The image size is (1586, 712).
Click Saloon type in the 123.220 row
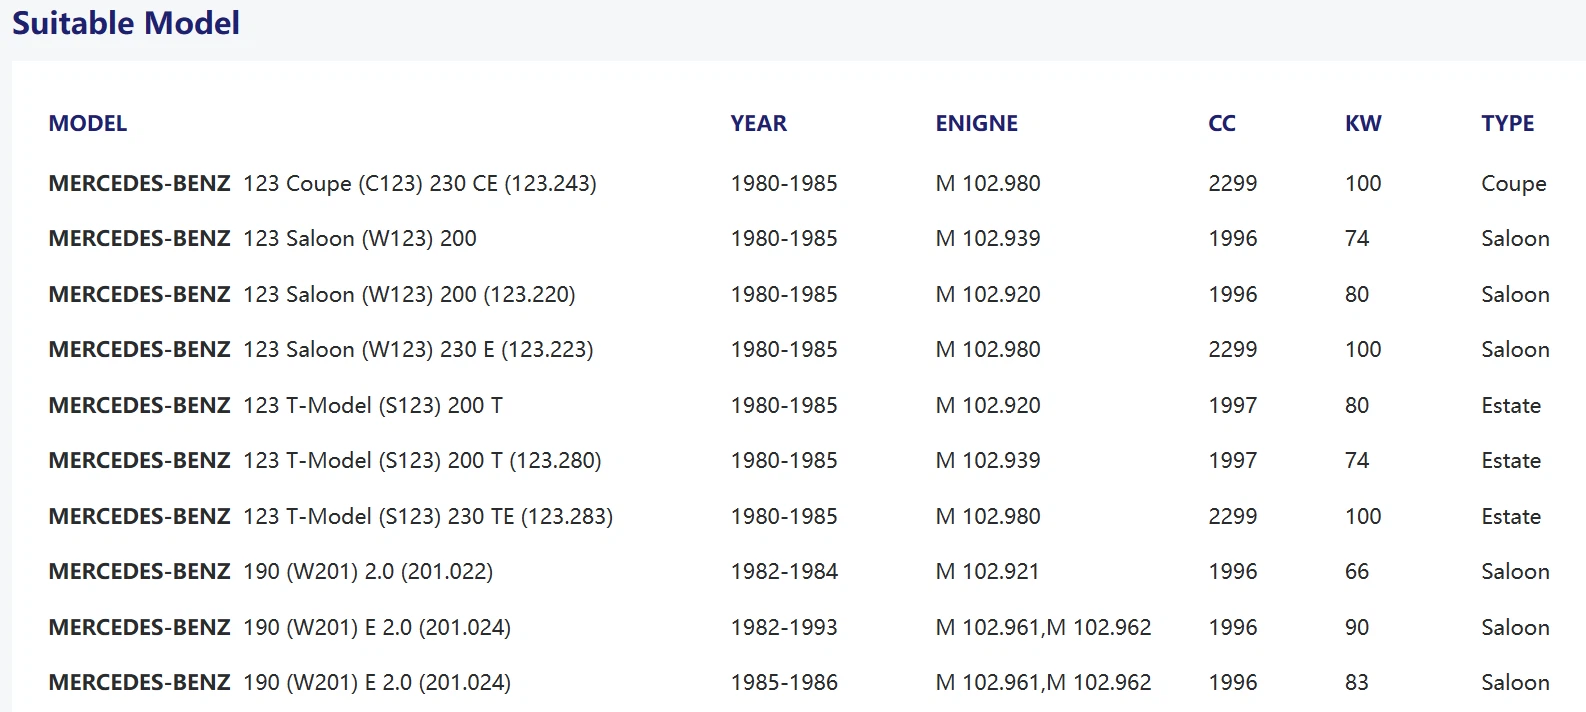click(x=1515, y=295)
